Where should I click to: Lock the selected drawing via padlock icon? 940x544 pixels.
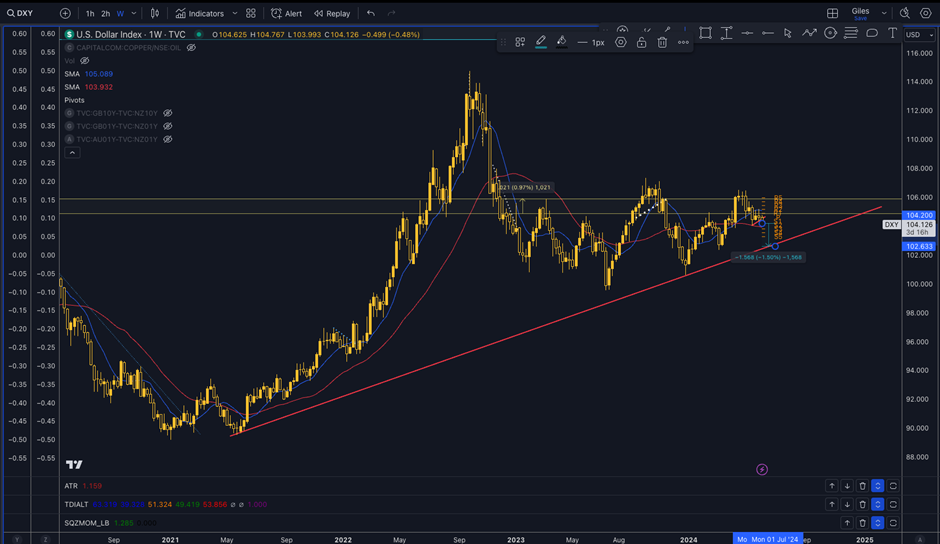coord(641,42)
